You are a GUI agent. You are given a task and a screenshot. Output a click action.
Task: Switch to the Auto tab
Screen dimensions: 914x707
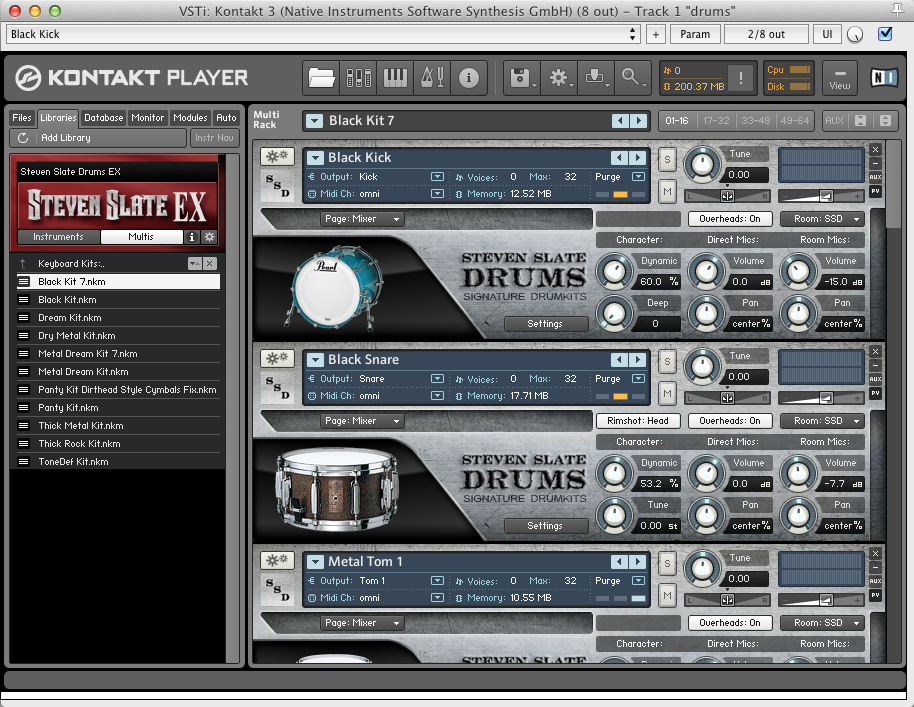tap(226, 118)
